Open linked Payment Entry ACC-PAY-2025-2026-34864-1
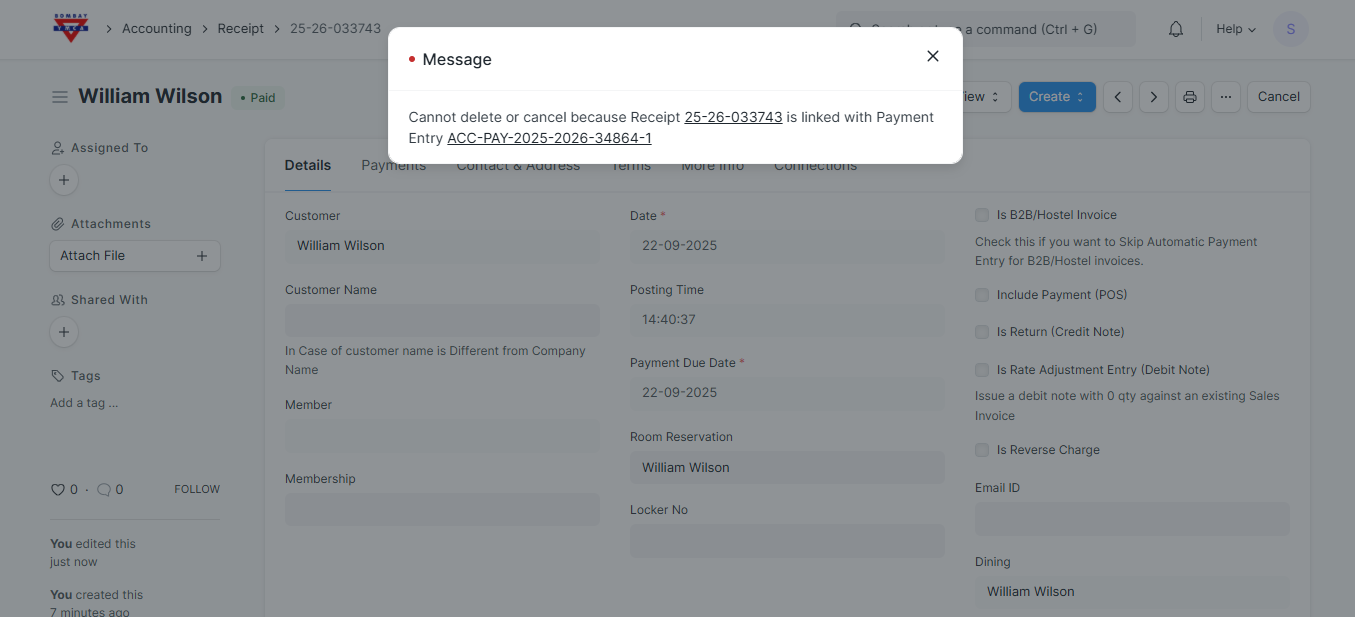The height and width of the screenshot is (617, 1355). click(549, 138)
